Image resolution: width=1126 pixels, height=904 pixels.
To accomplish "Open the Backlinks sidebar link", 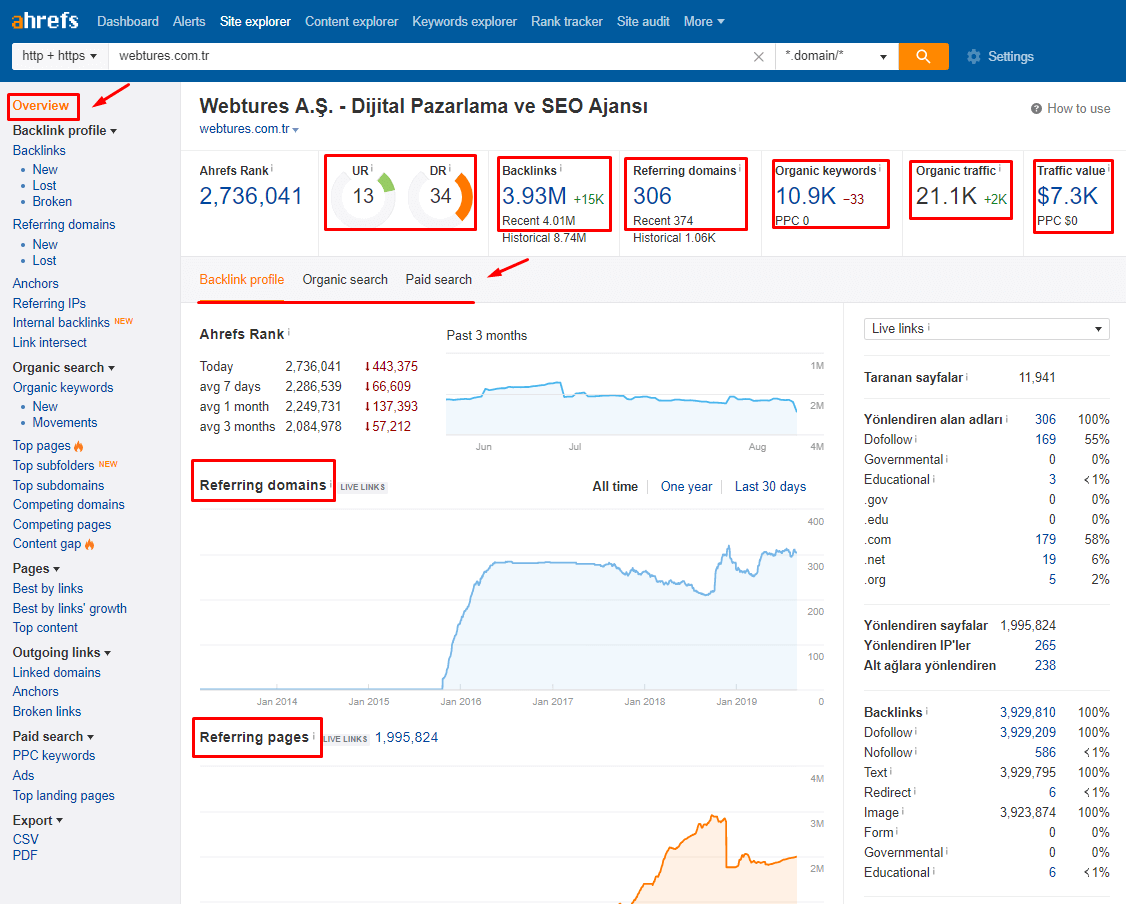I will tap(39, 151).
